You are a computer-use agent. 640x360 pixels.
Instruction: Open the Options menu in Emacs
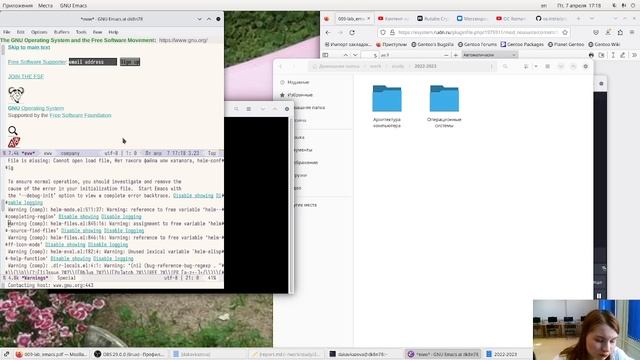click(x=39, y=32)
